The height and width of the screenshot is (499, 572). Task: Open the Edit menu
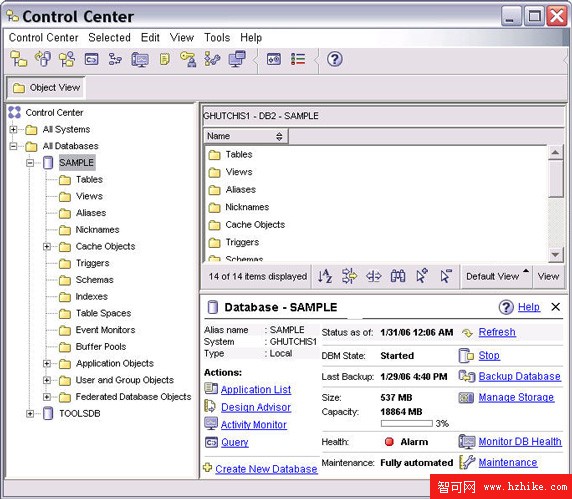pyautogui.click(x=150, y=38)
